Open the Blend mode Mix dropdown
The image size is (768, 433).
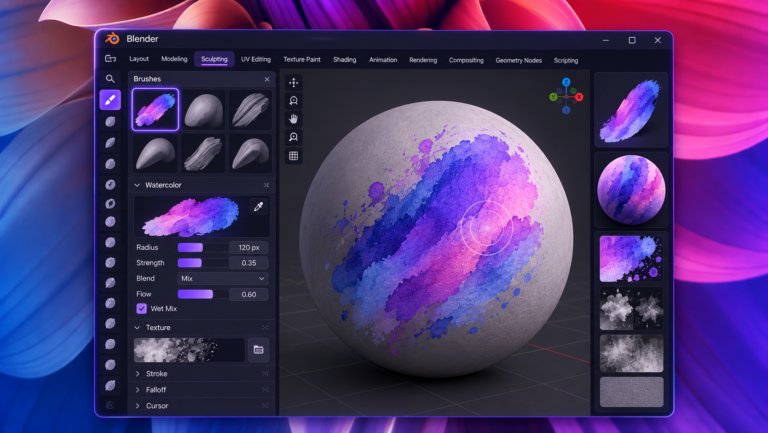tap(222, 278)
